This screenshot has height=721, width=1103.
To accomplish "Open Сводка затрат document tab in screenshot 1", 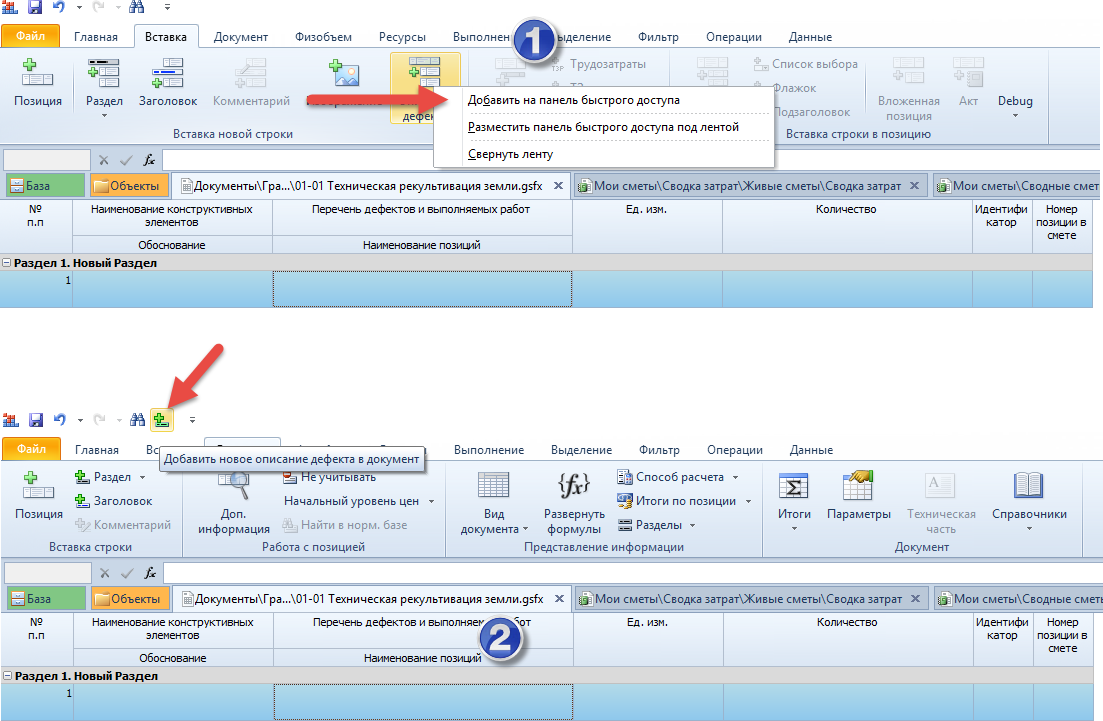I will click(750, 186).
